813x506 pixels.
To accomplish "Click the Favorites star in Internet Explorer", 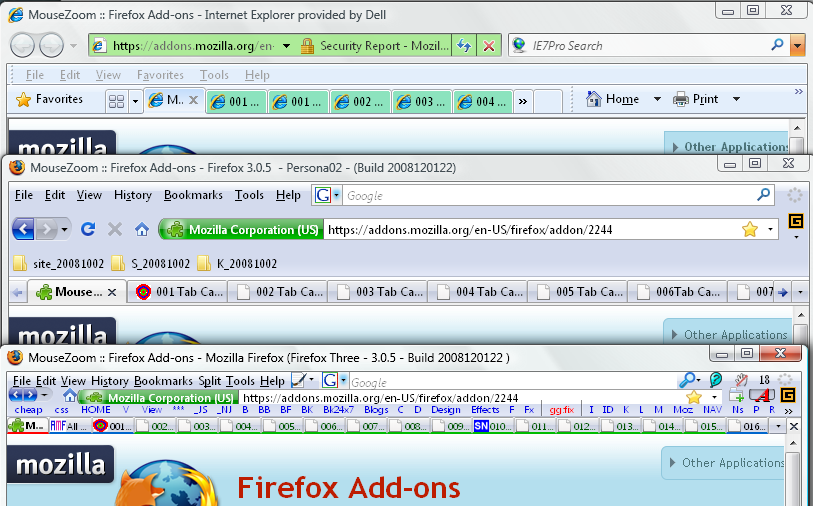I will (x=23, y=99).
